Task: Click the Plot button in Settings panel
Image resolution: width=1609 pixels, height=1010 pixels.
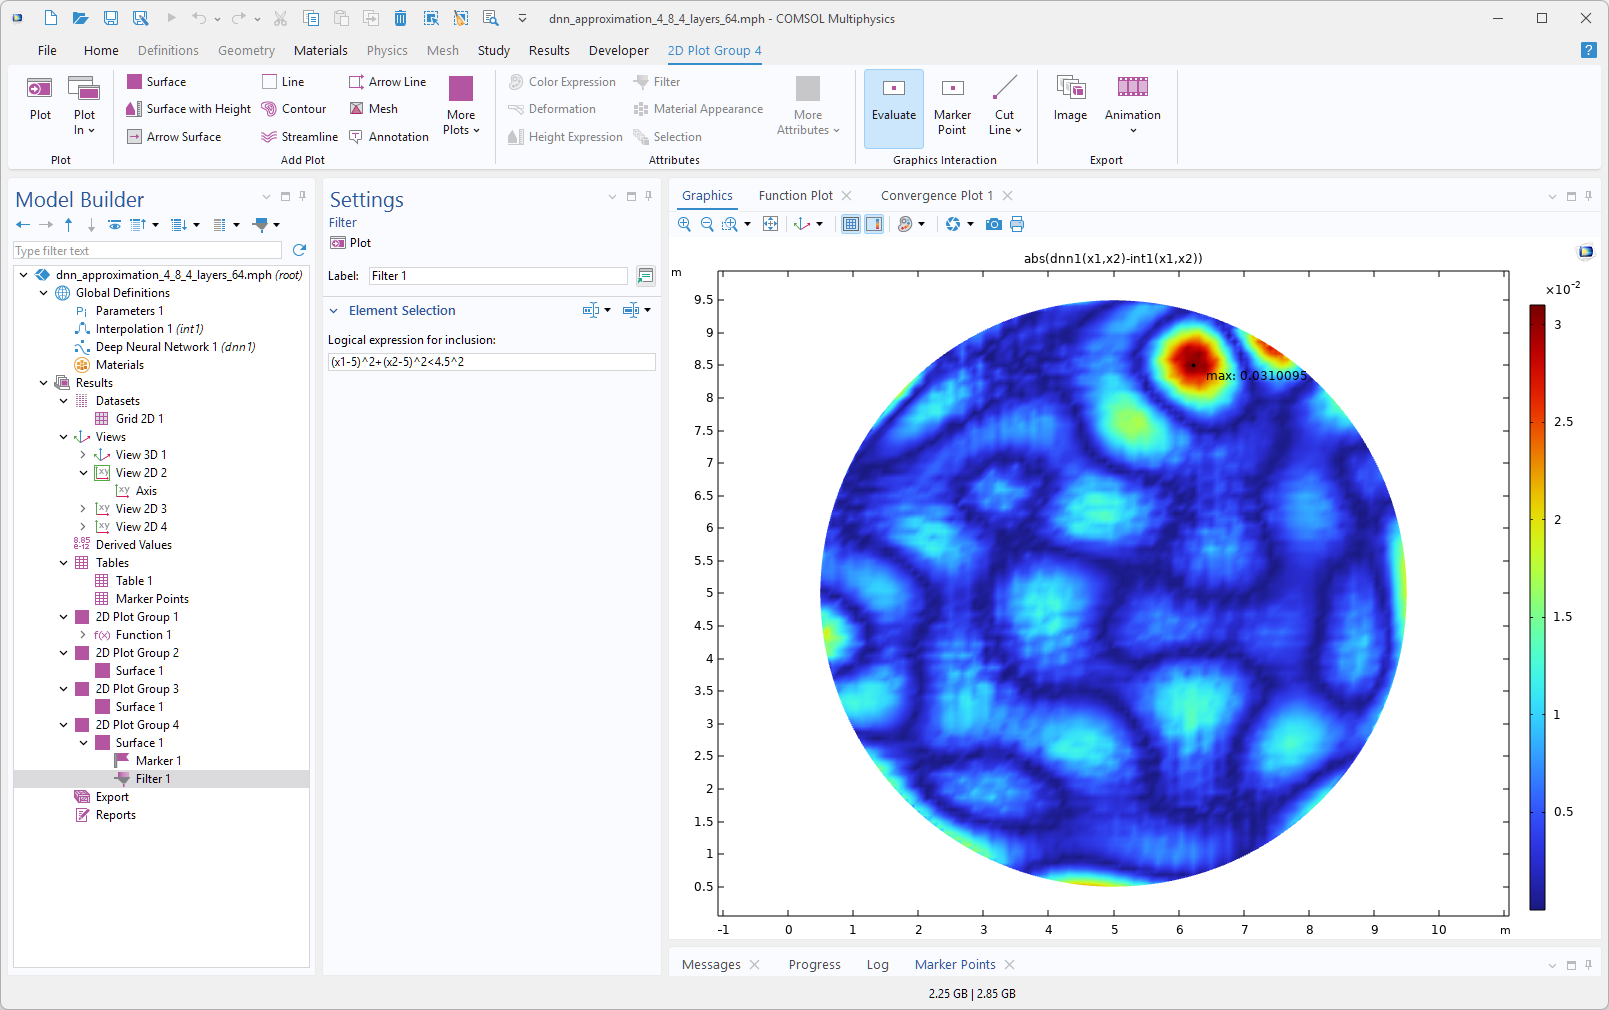Action: point(351,243)
